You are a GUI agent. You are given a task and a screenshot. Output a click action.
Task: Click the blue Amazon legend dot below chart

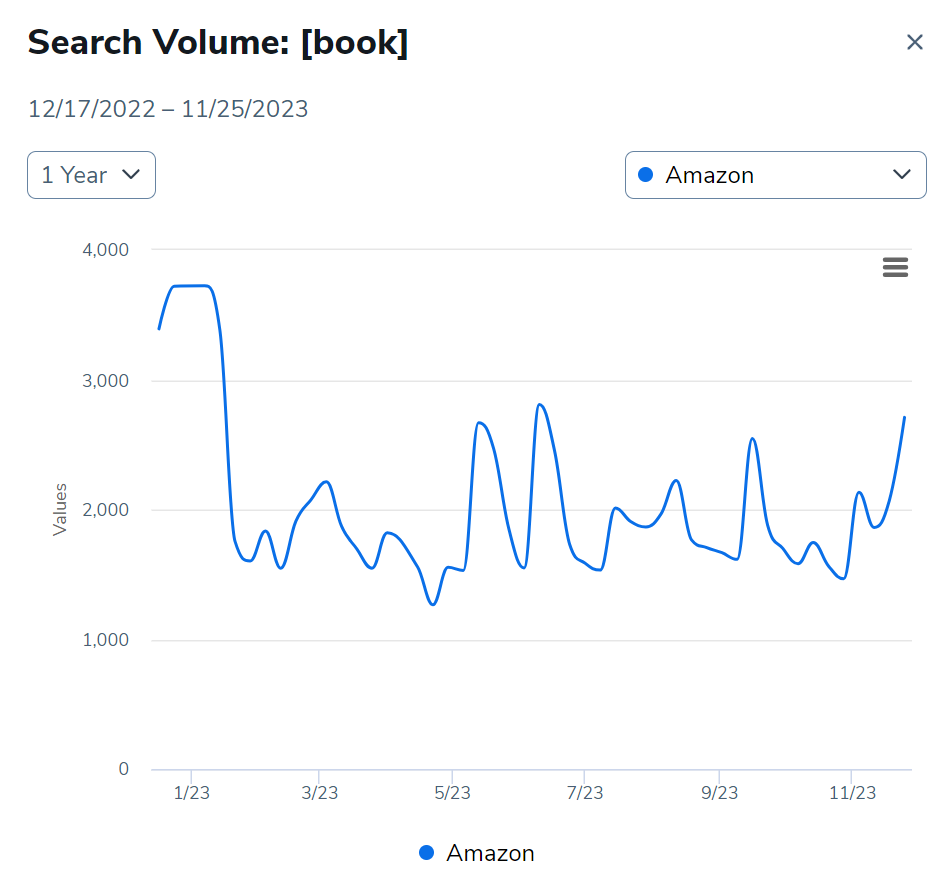426,852
